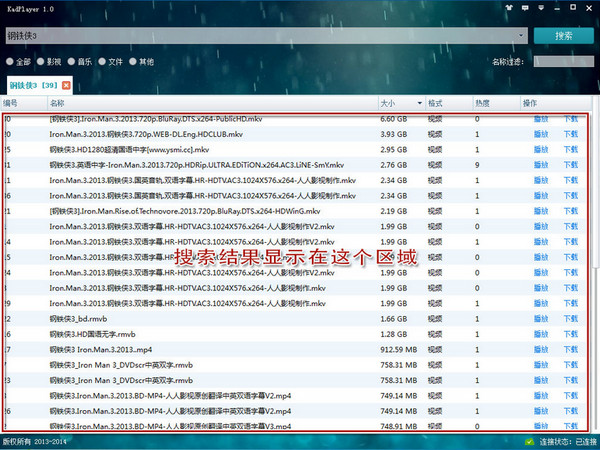
Task: Sort results by the 热度 column header
Action: [x=483, y=103]
